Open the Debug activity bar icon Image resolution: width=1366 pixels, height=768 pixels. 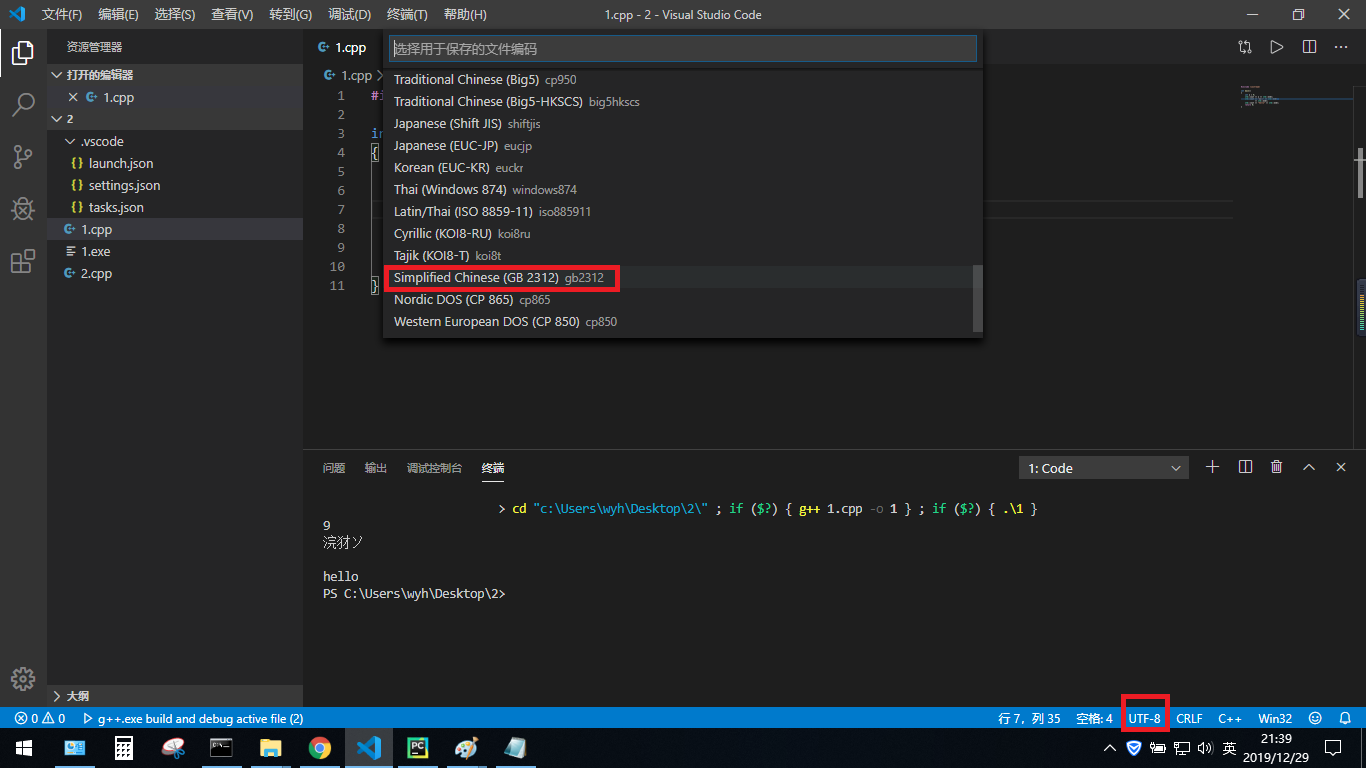pos(23,209)
